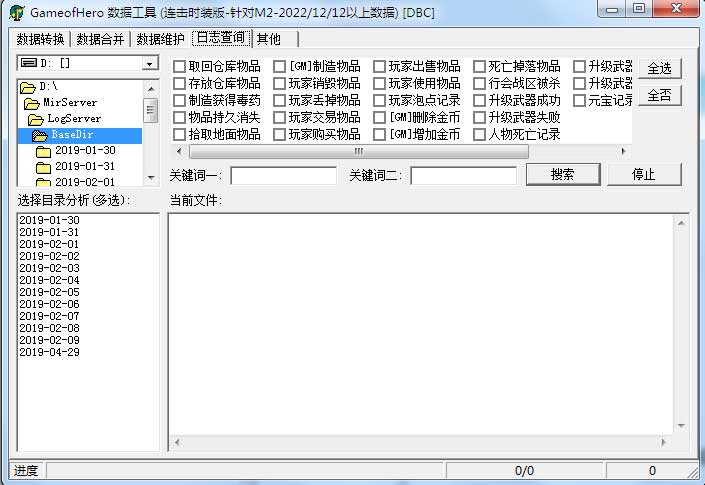
Task: Check 人物死亡记录 option
Action: click(x=480, y=134)
